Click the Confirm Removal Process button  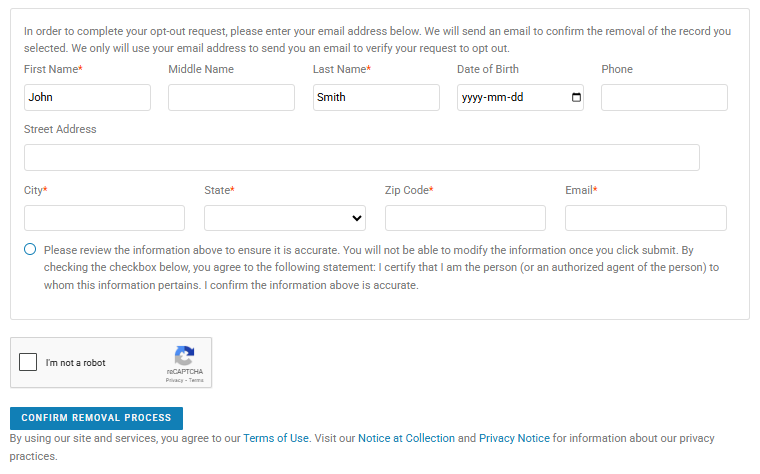[x=96, y=418]
